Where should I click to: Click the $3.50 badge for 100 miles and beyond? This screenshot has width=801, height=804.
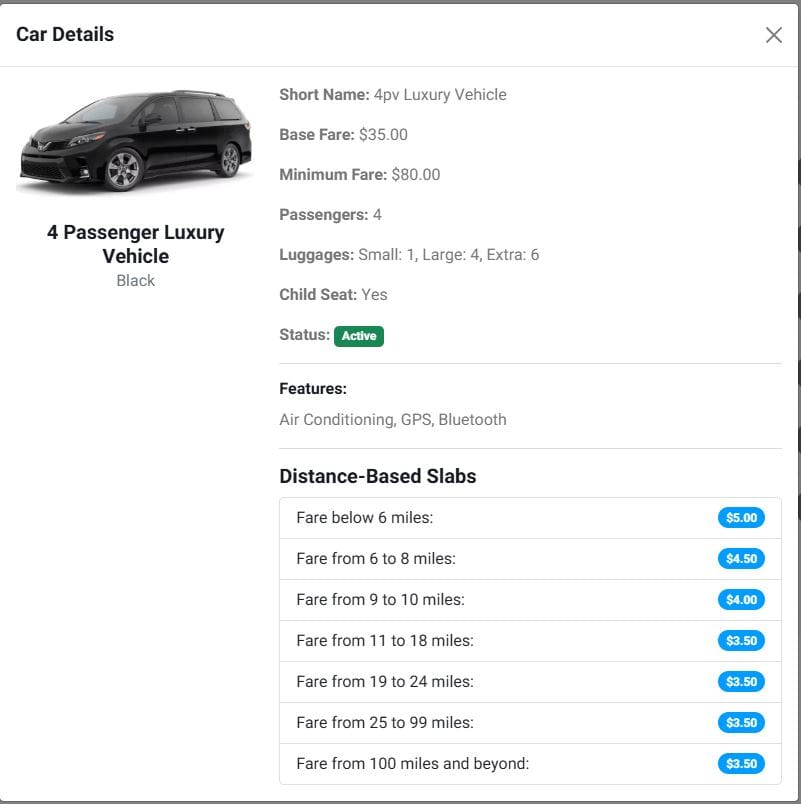tap(741, 763)
